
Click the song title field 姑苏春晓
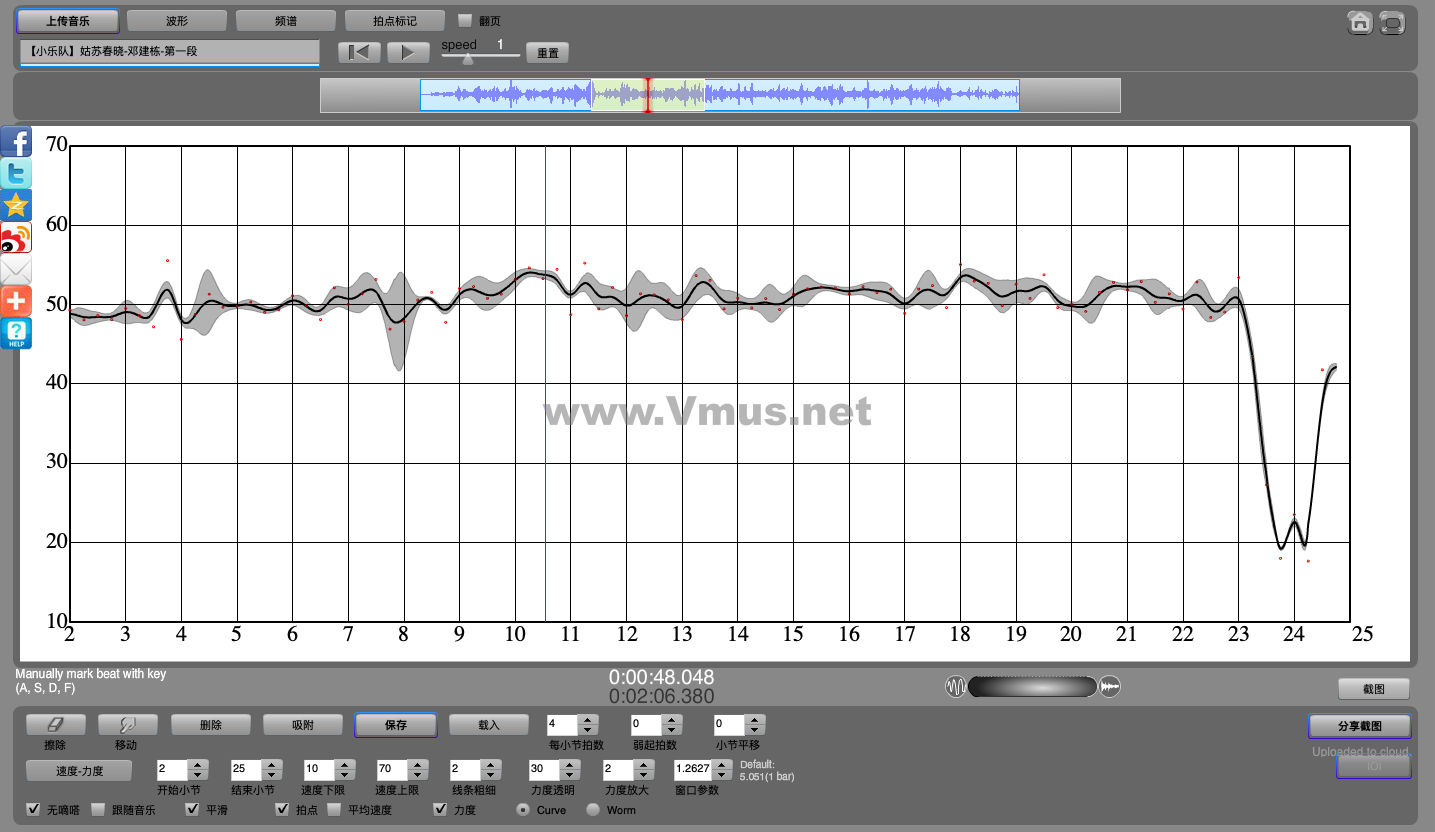pyautogui.click(x=169, y=51)
